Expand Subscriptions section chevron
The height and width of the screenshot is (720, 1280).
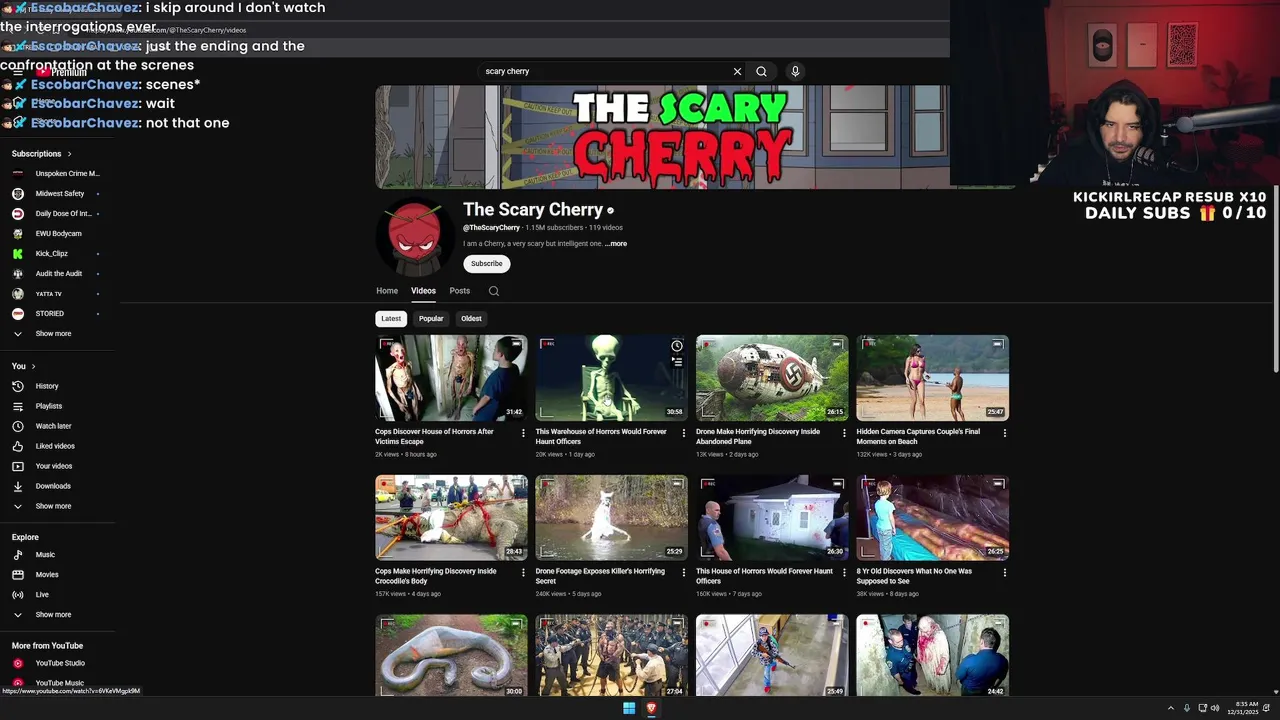[x=69, y=154]
